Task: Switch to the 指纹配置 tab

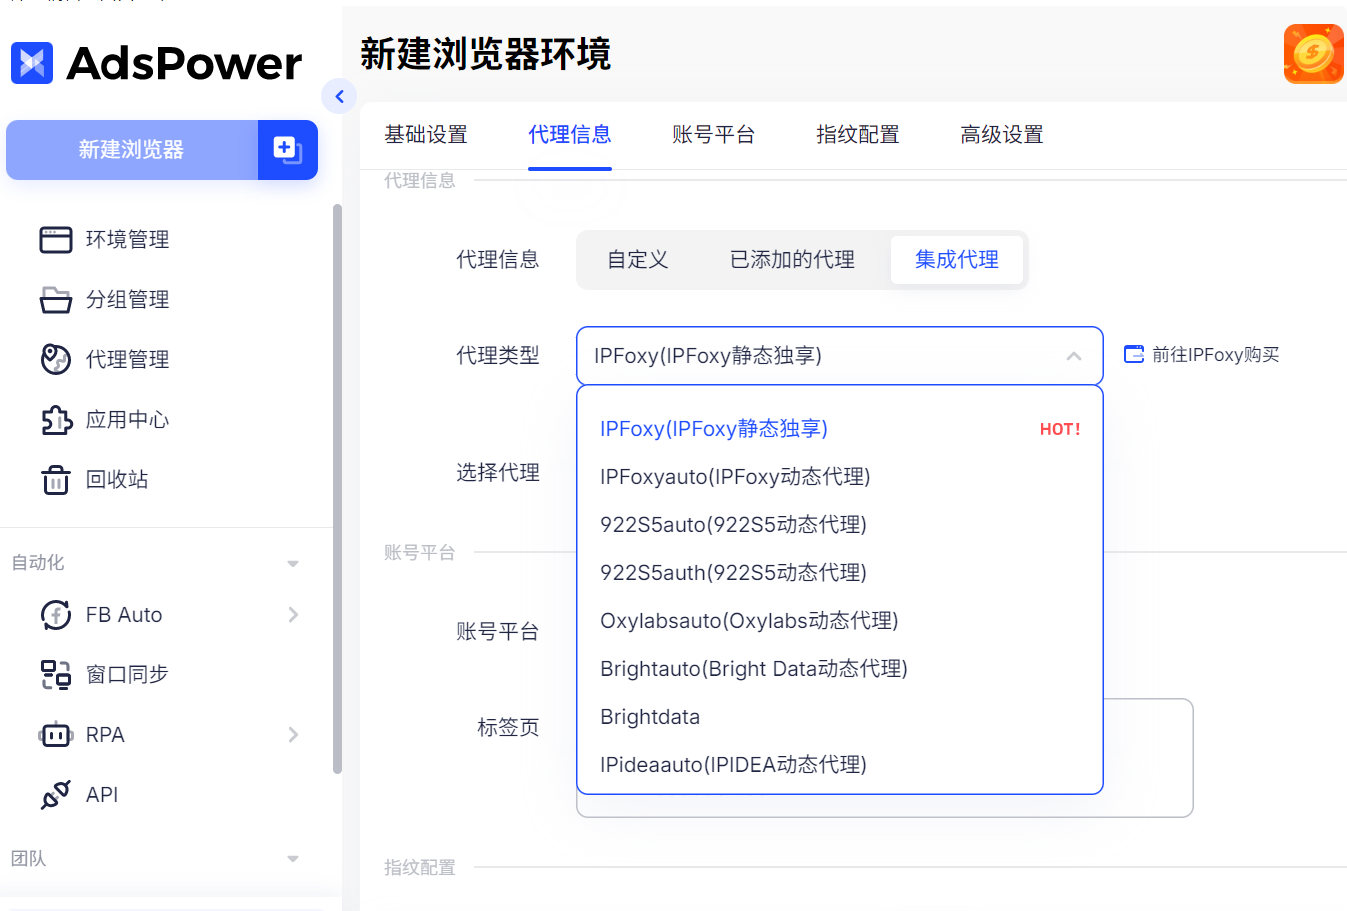Action: coord(858,135)
